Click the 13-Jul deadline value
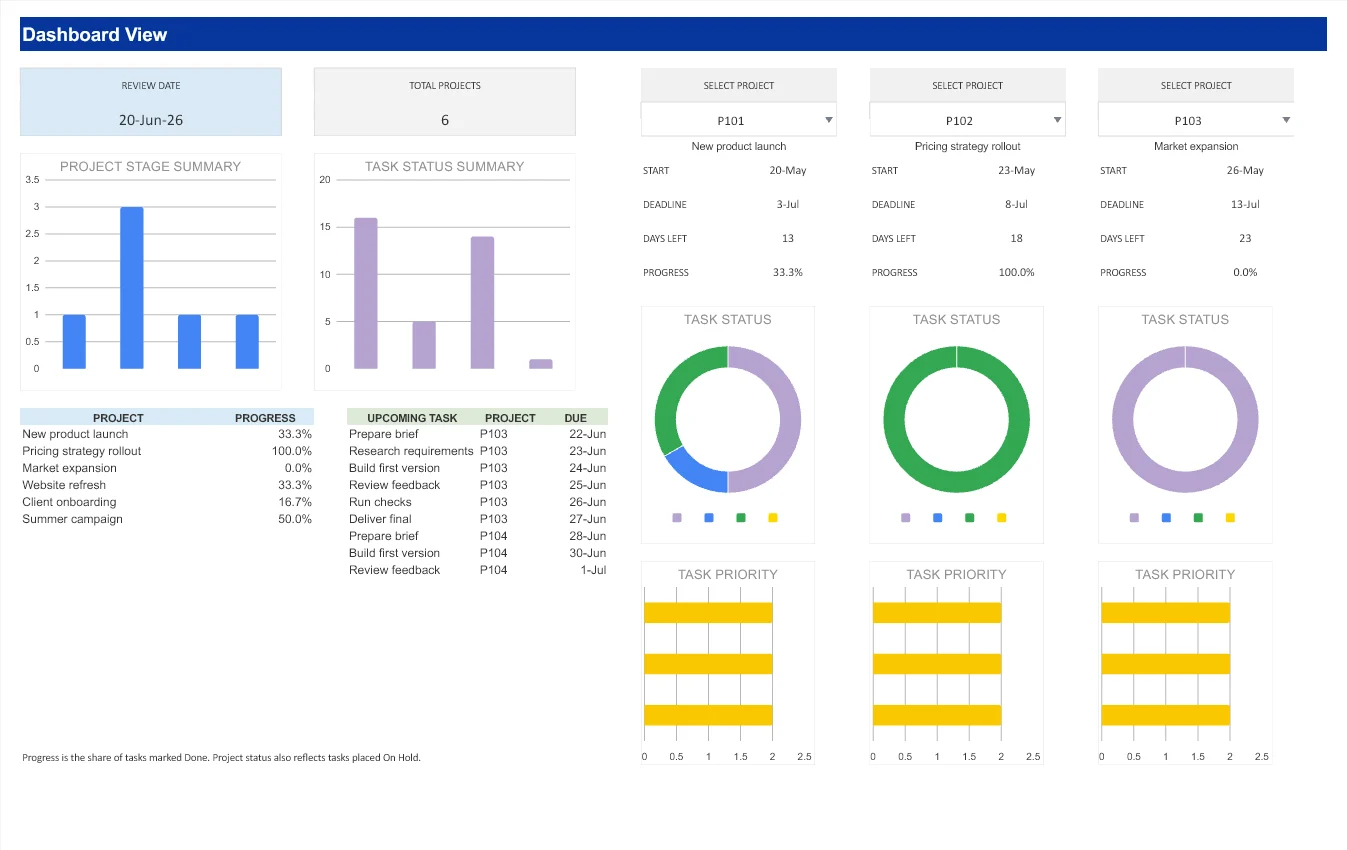Screen dimensions: 1347x850 click(1245, 204)
